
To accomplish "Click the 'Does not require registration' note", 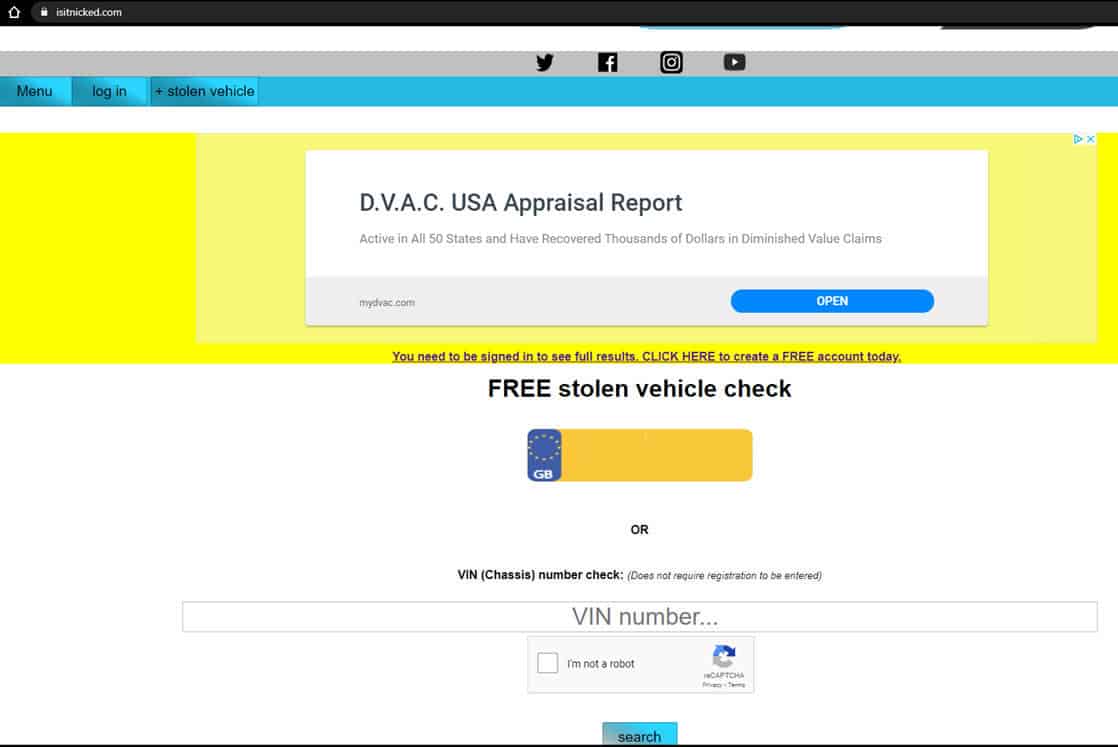I will click(724, 575).
